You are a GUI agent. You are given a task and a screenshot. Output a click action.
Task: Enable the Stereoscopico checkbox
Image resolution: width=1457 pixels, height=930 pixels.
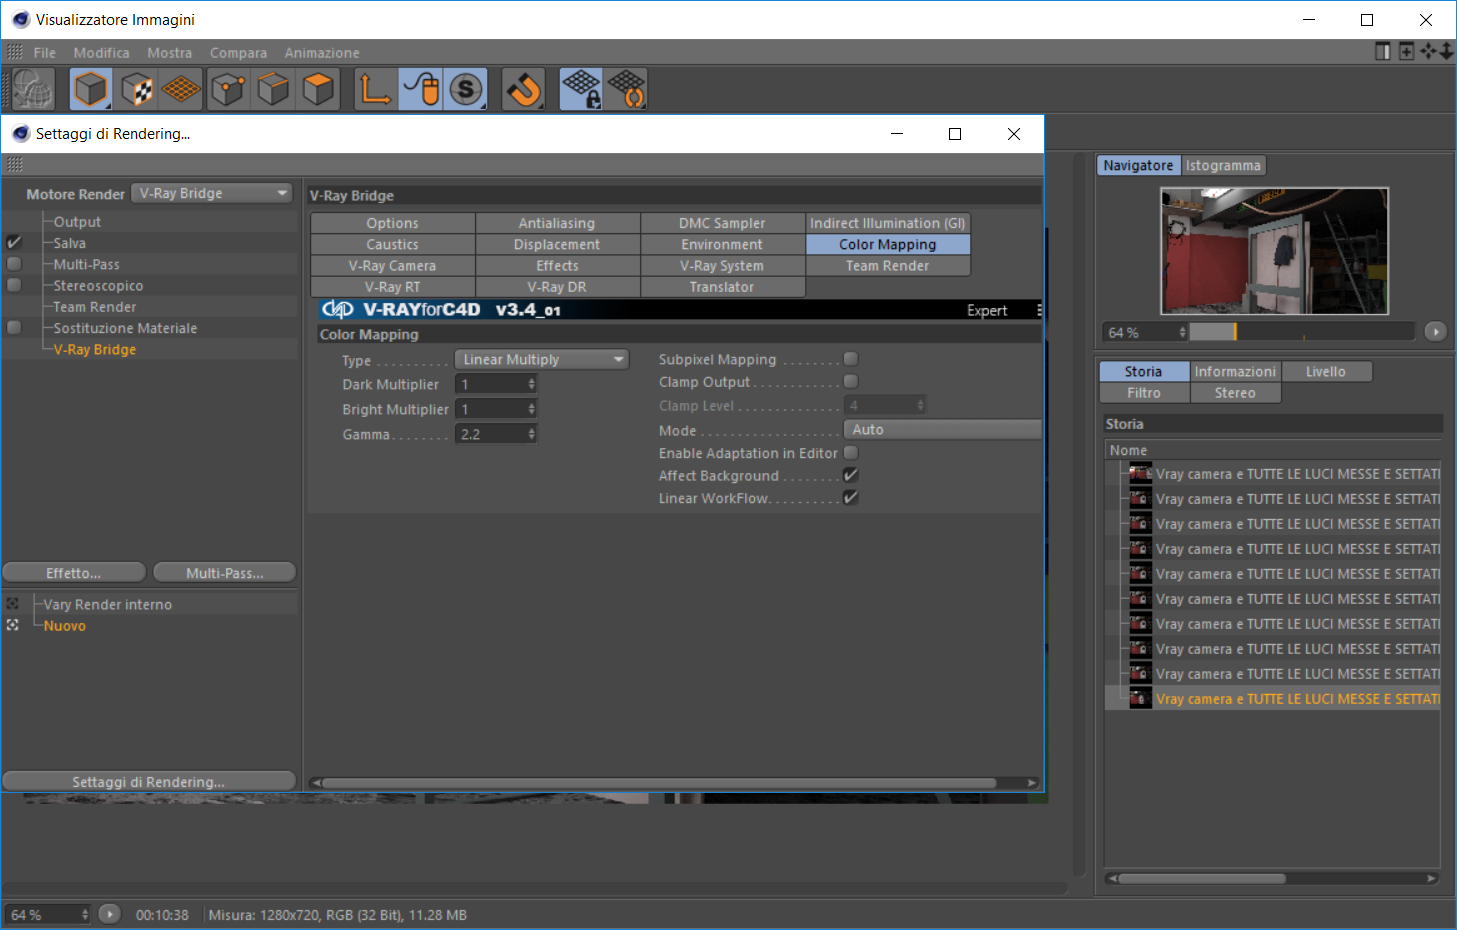[x=14, y=285]
